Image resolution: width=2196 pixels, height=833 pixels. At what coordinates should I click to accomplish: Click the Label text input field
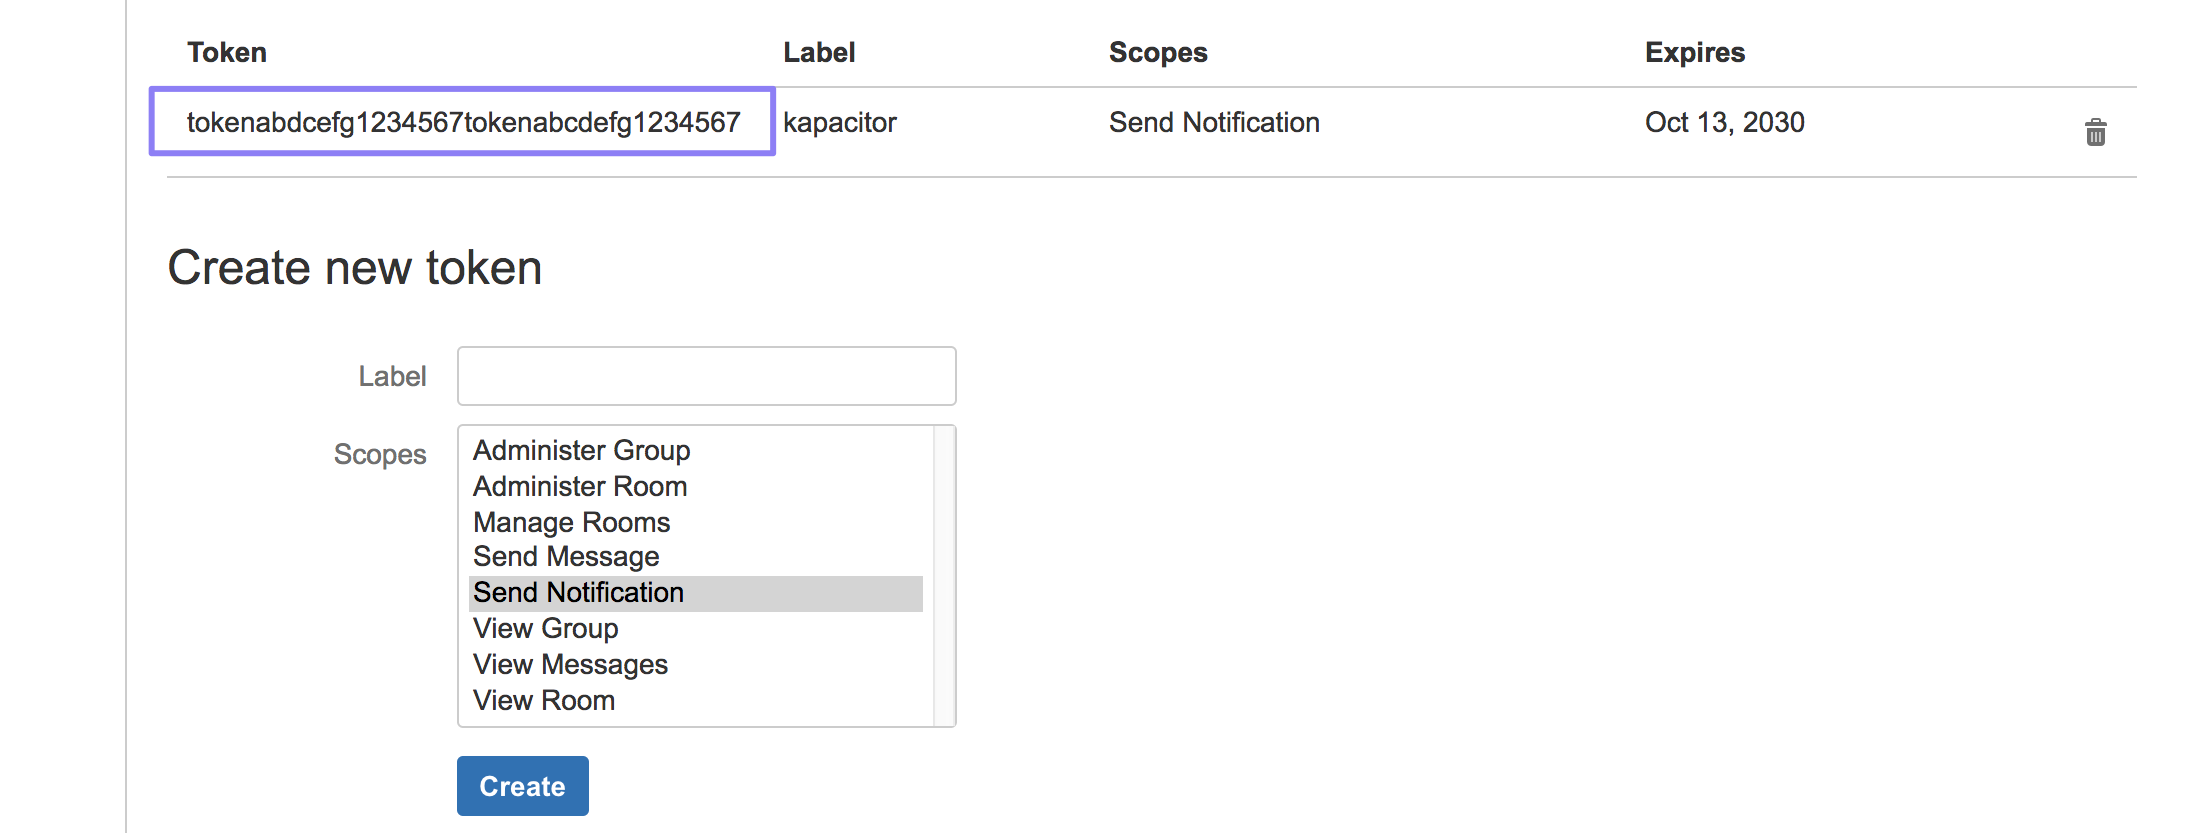(706, 376)
